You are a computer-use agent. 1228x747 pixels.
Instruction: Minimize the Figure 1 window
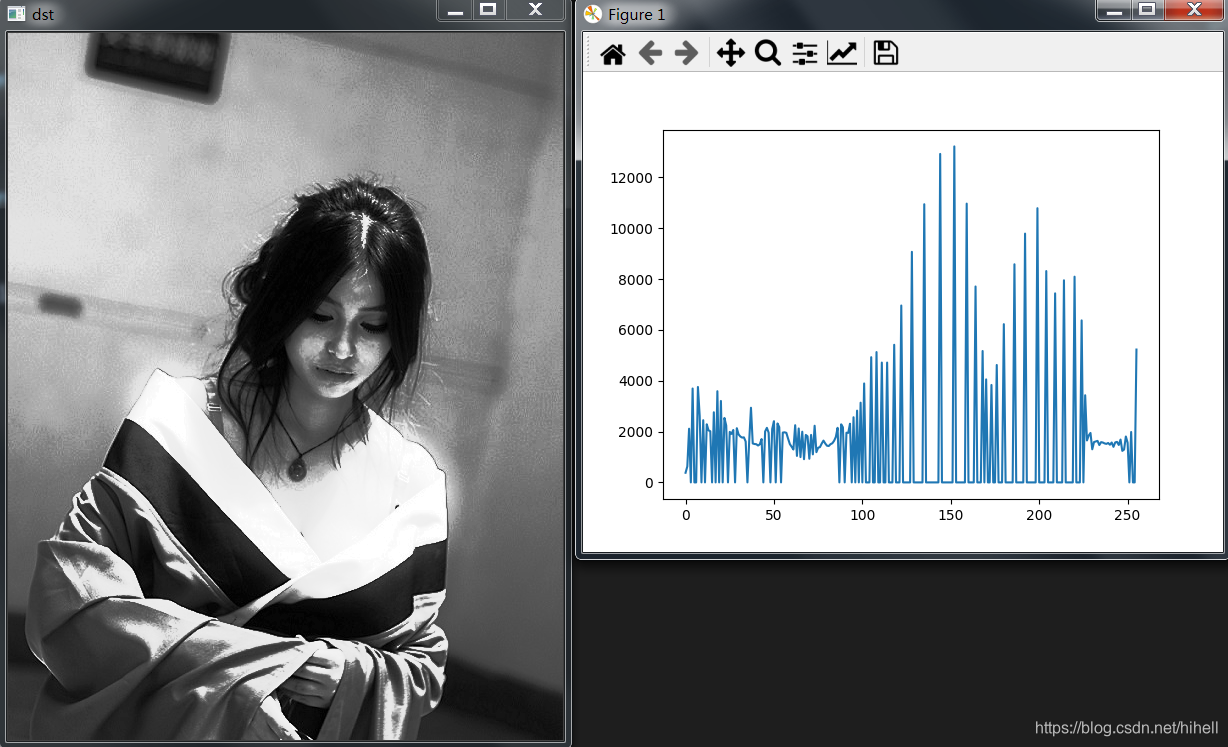coord(1113,11)
